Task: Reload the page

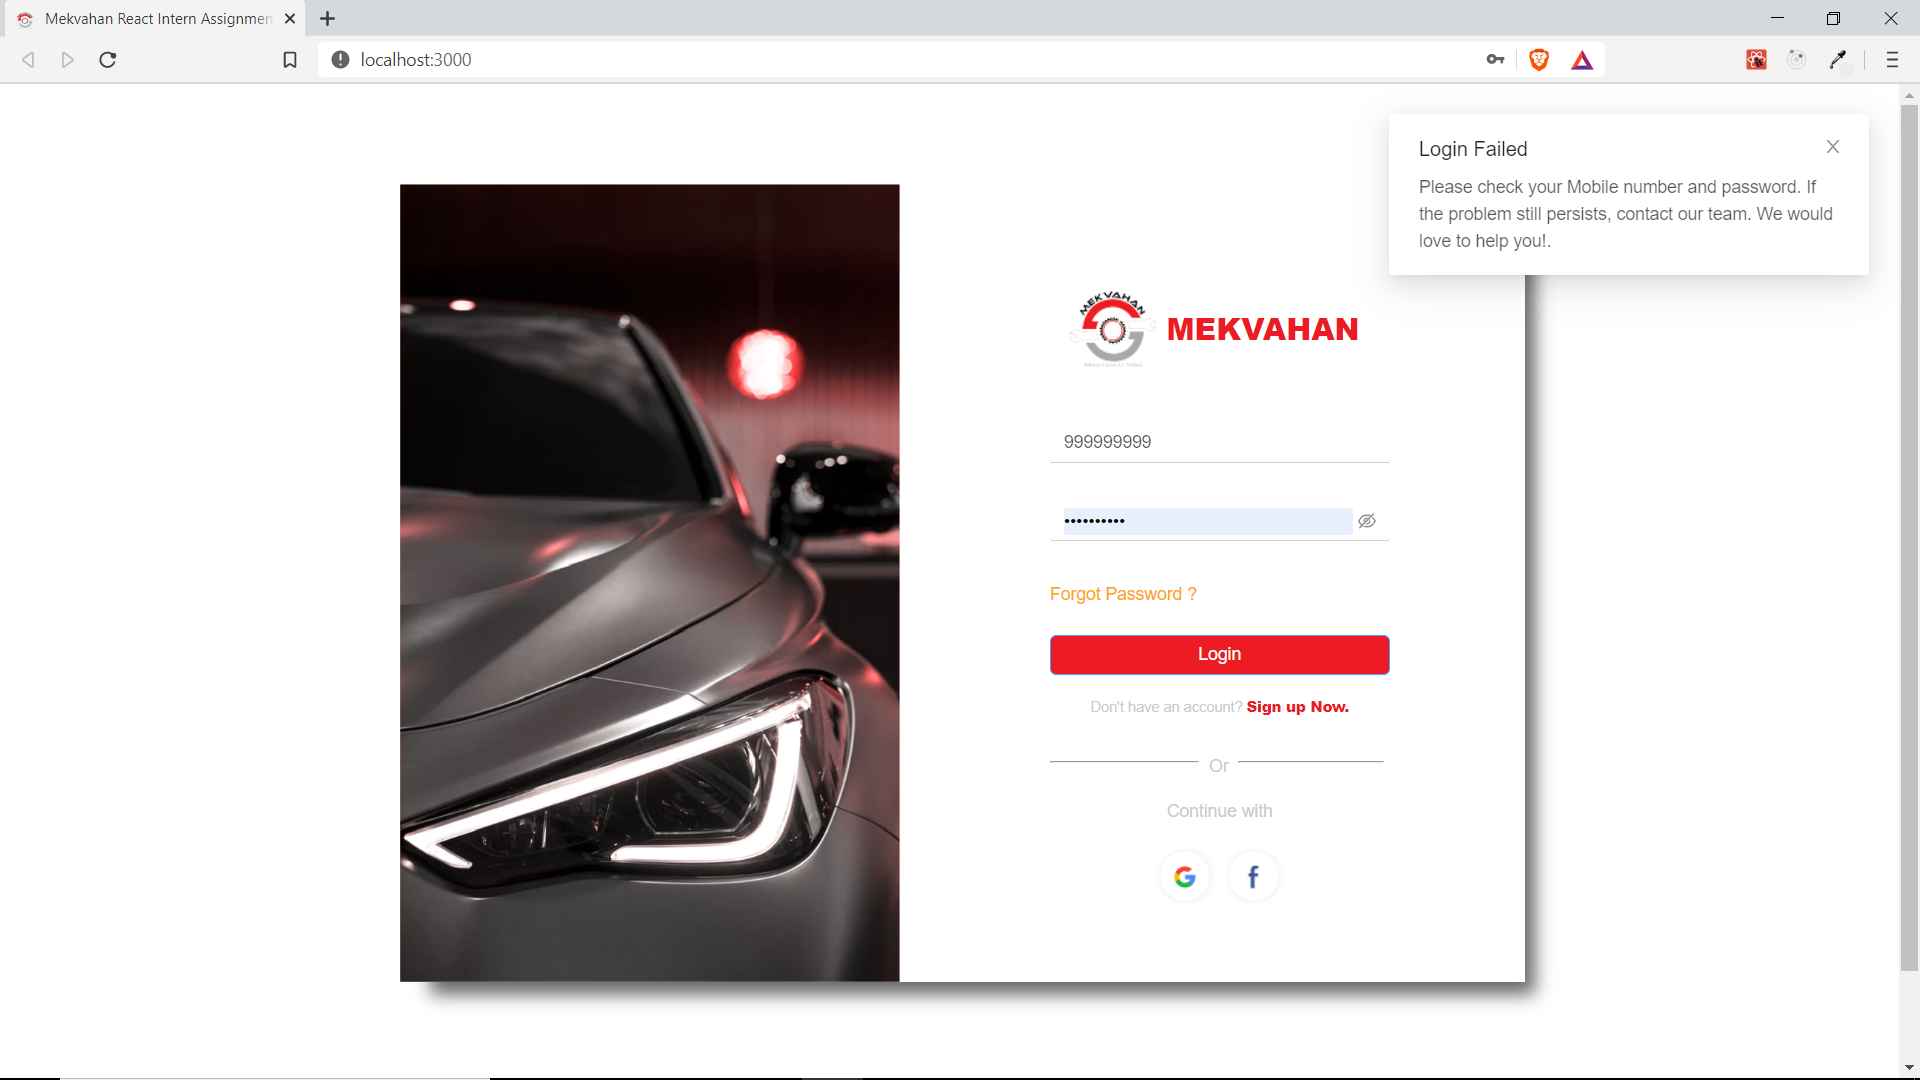Action: 108,60
